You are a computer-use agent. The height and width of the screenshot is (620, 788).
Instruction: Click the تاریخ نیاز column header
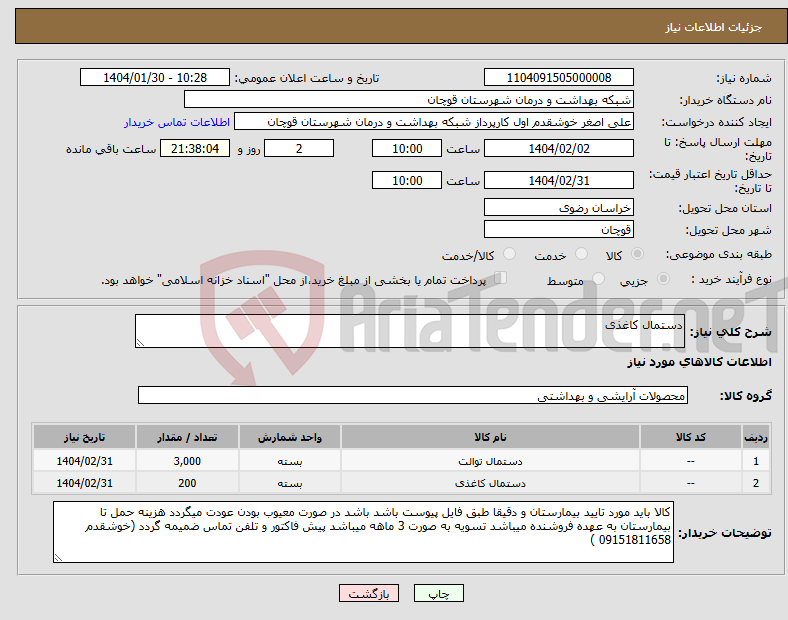tap(84, 437)
